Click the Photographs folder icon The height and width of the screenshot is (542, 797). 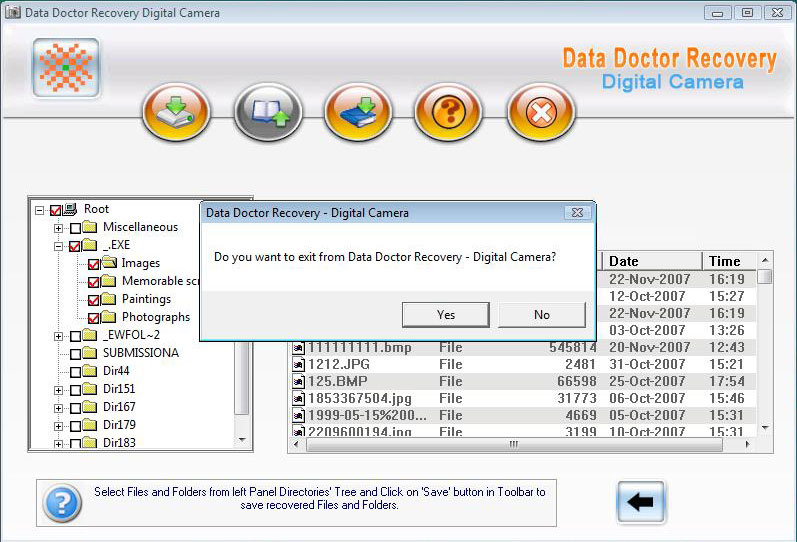tap(109, 316)
